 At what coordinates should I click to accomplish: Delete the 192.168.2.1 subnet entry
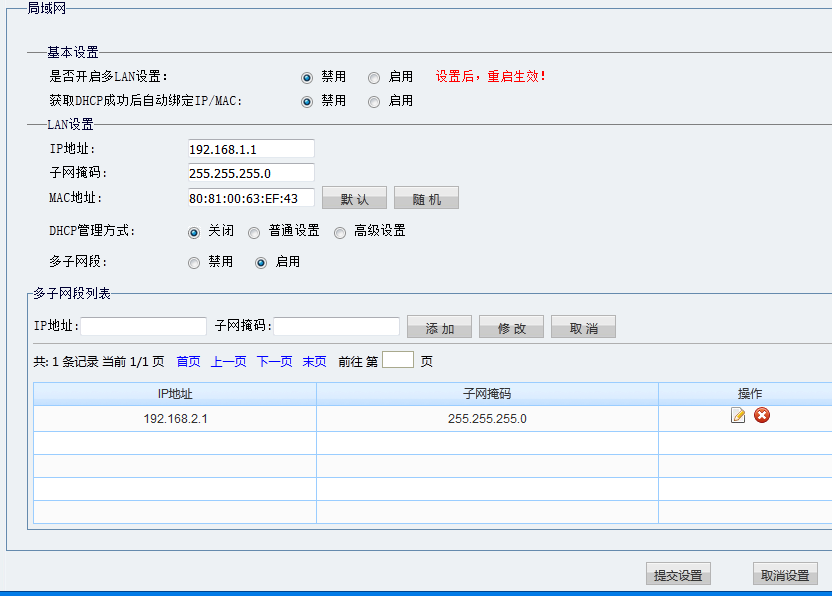tap(762, 415)
